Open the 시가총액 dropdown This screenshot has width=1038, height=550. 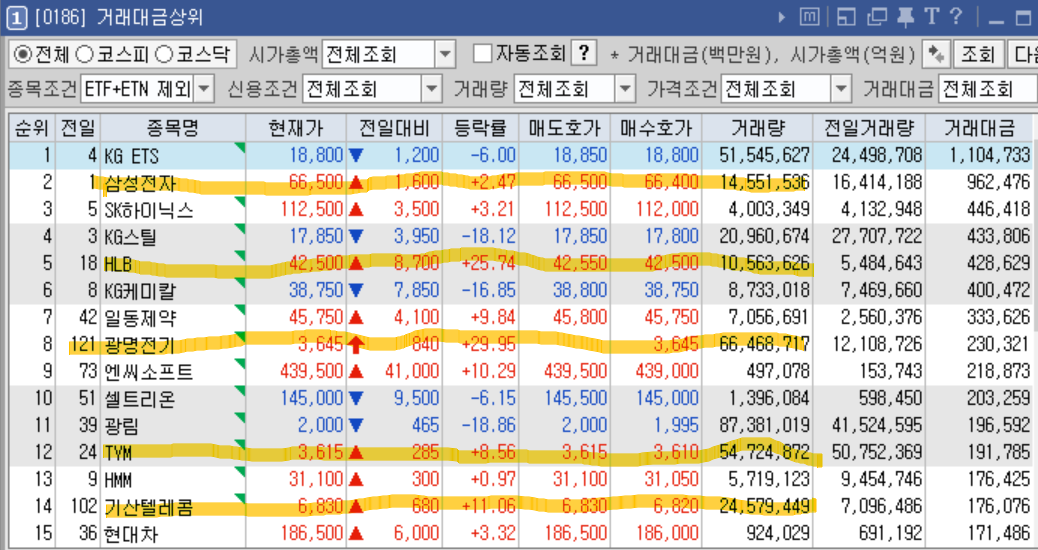[x=445, y=54]
